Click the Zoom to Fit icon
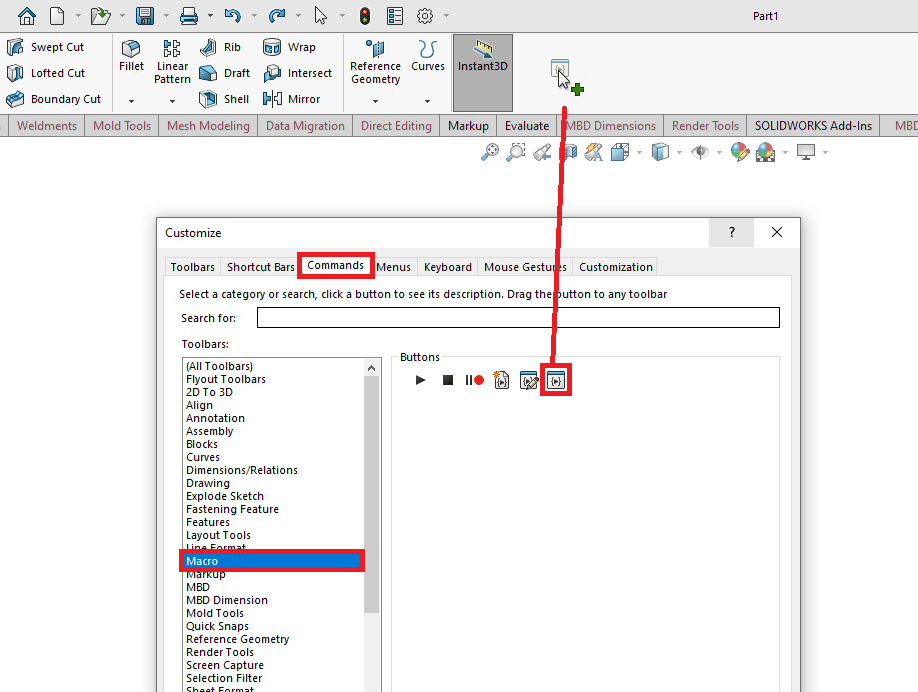 point(490,151)
